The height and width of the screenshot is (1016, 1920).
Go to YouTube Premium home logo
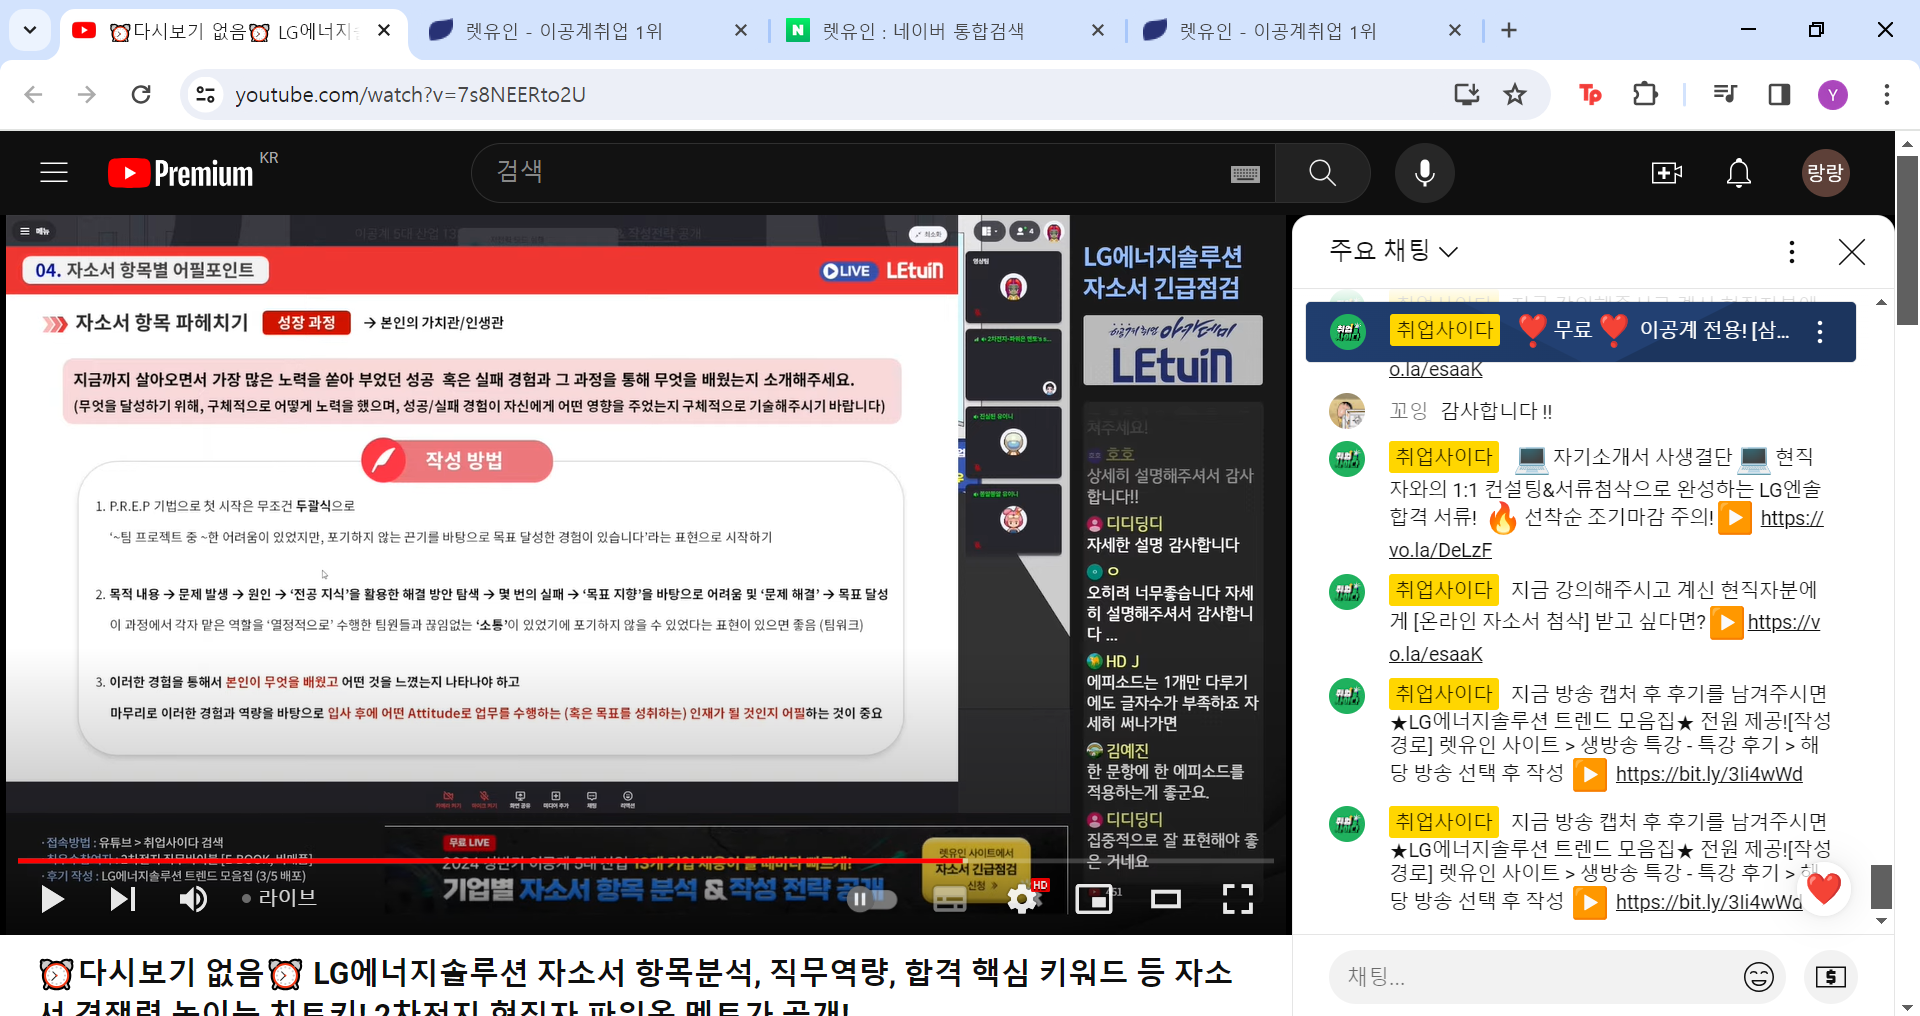coord(181,173)
